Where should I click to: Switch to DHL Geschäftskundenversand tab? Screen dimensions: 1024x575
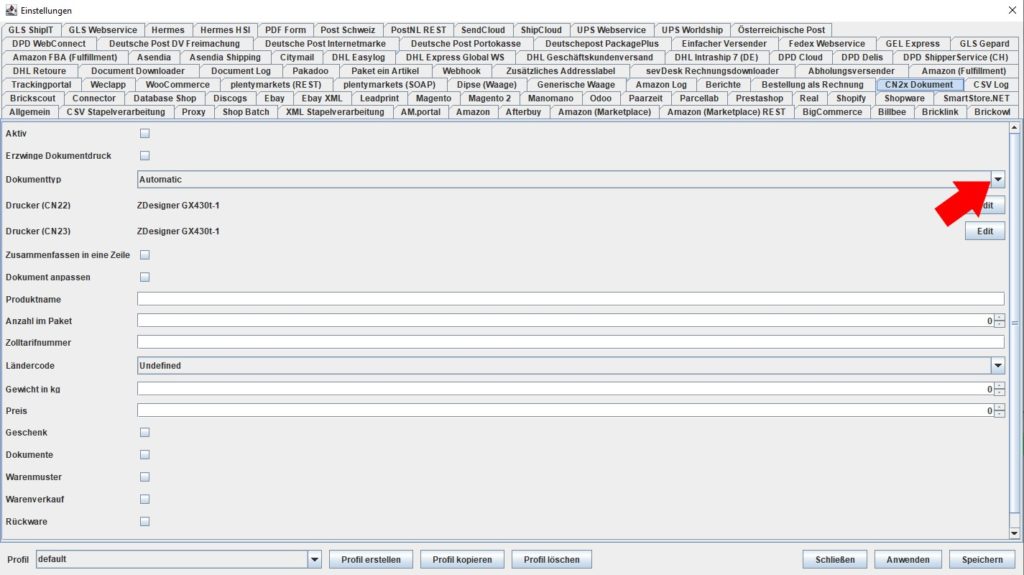click(x=590, y=58)
